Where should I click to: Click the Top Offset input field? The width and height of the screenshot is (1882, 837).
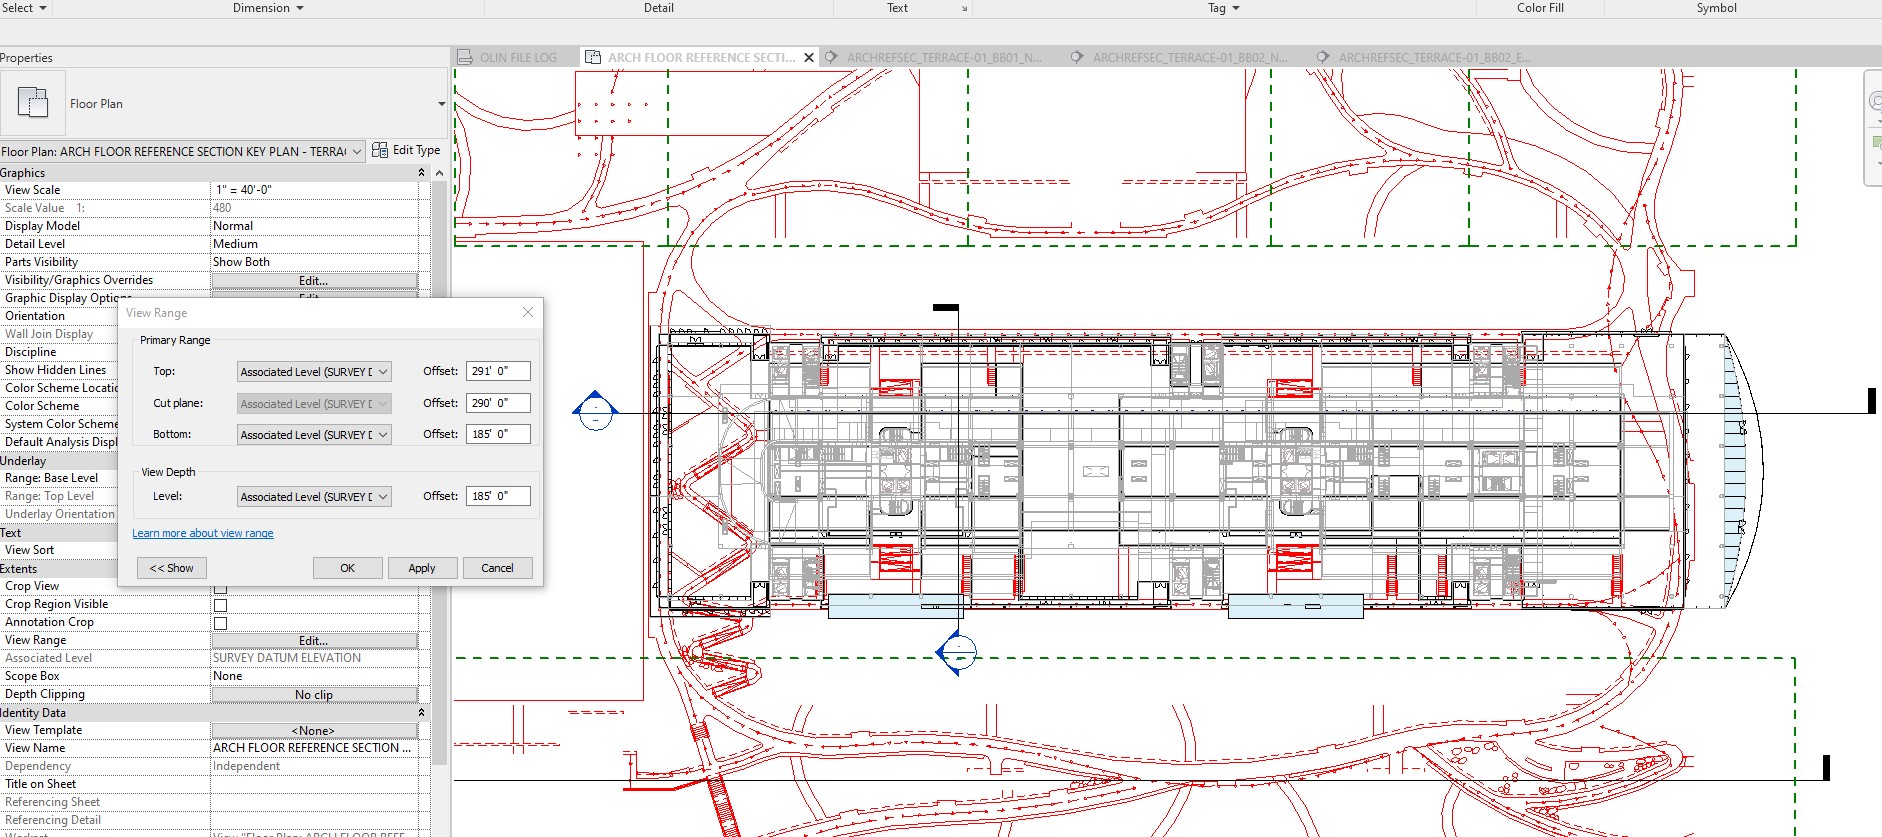click(x=498, y=371)
